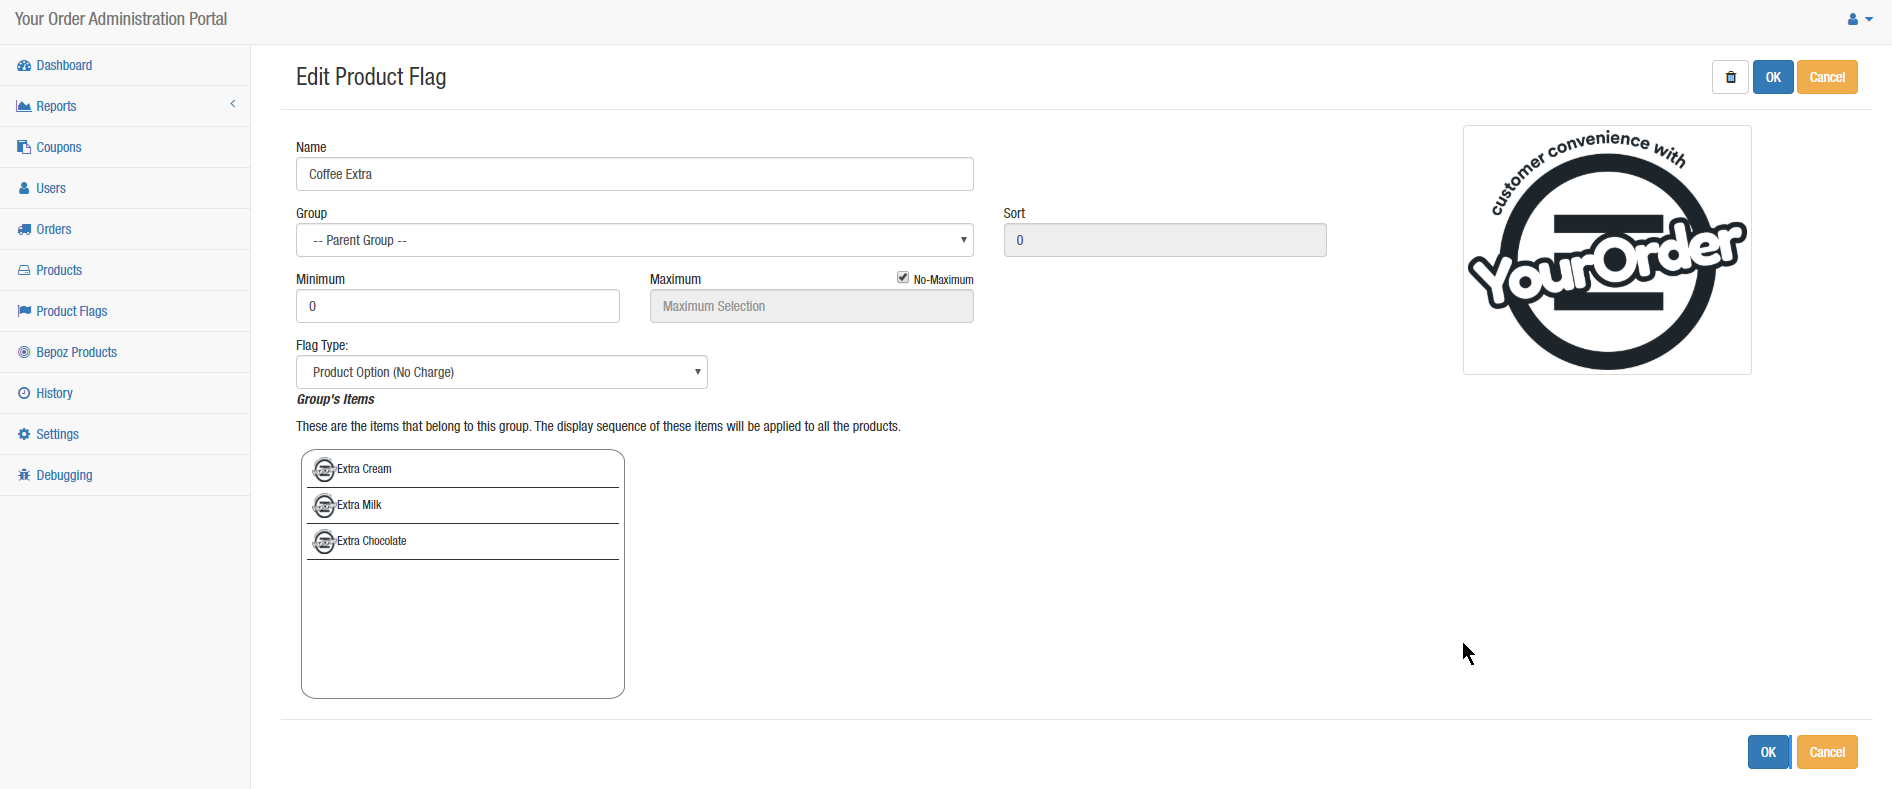Viewport: 1892px width, 789px height.
Task: Expand the Reports submenu chevron
Action: pyautogui.click(x=233, y=104)
